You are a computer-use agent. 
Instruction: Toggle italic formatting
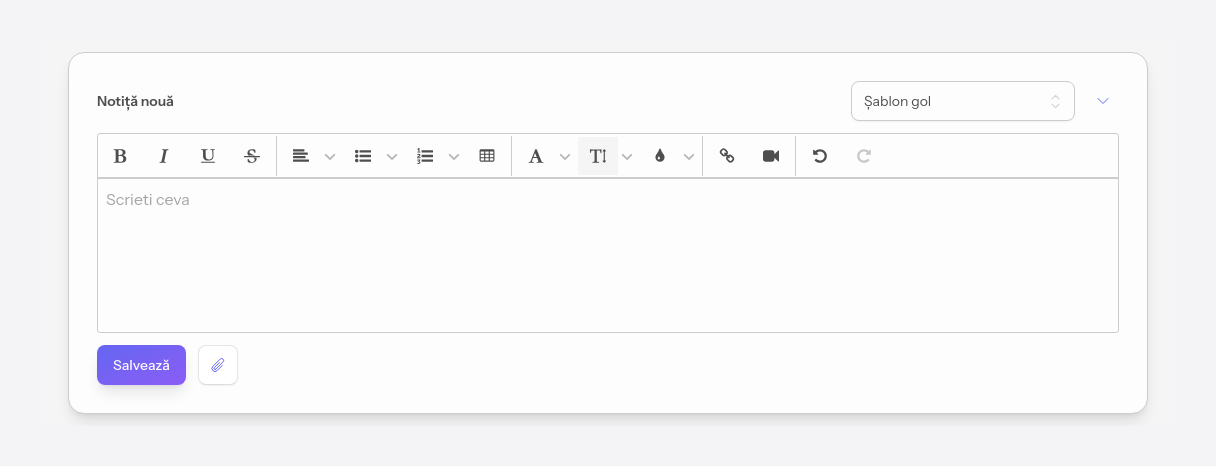[x=164, y=156]
